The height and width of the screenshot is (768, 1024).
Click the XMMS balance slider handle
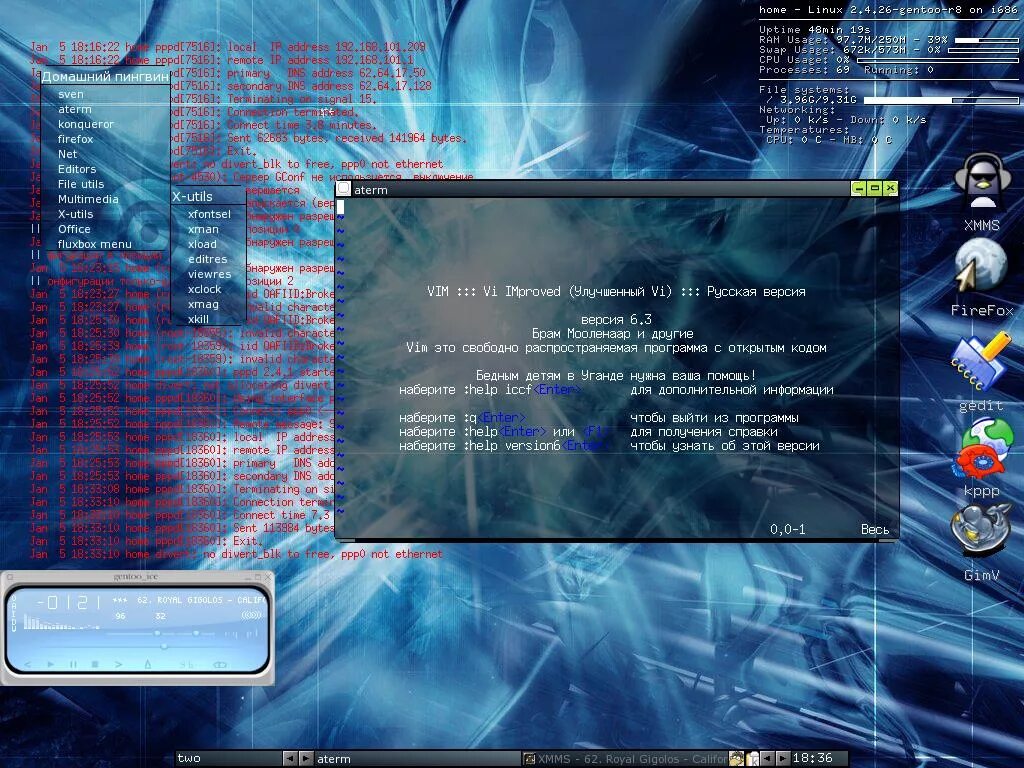(x=196, y=633)
